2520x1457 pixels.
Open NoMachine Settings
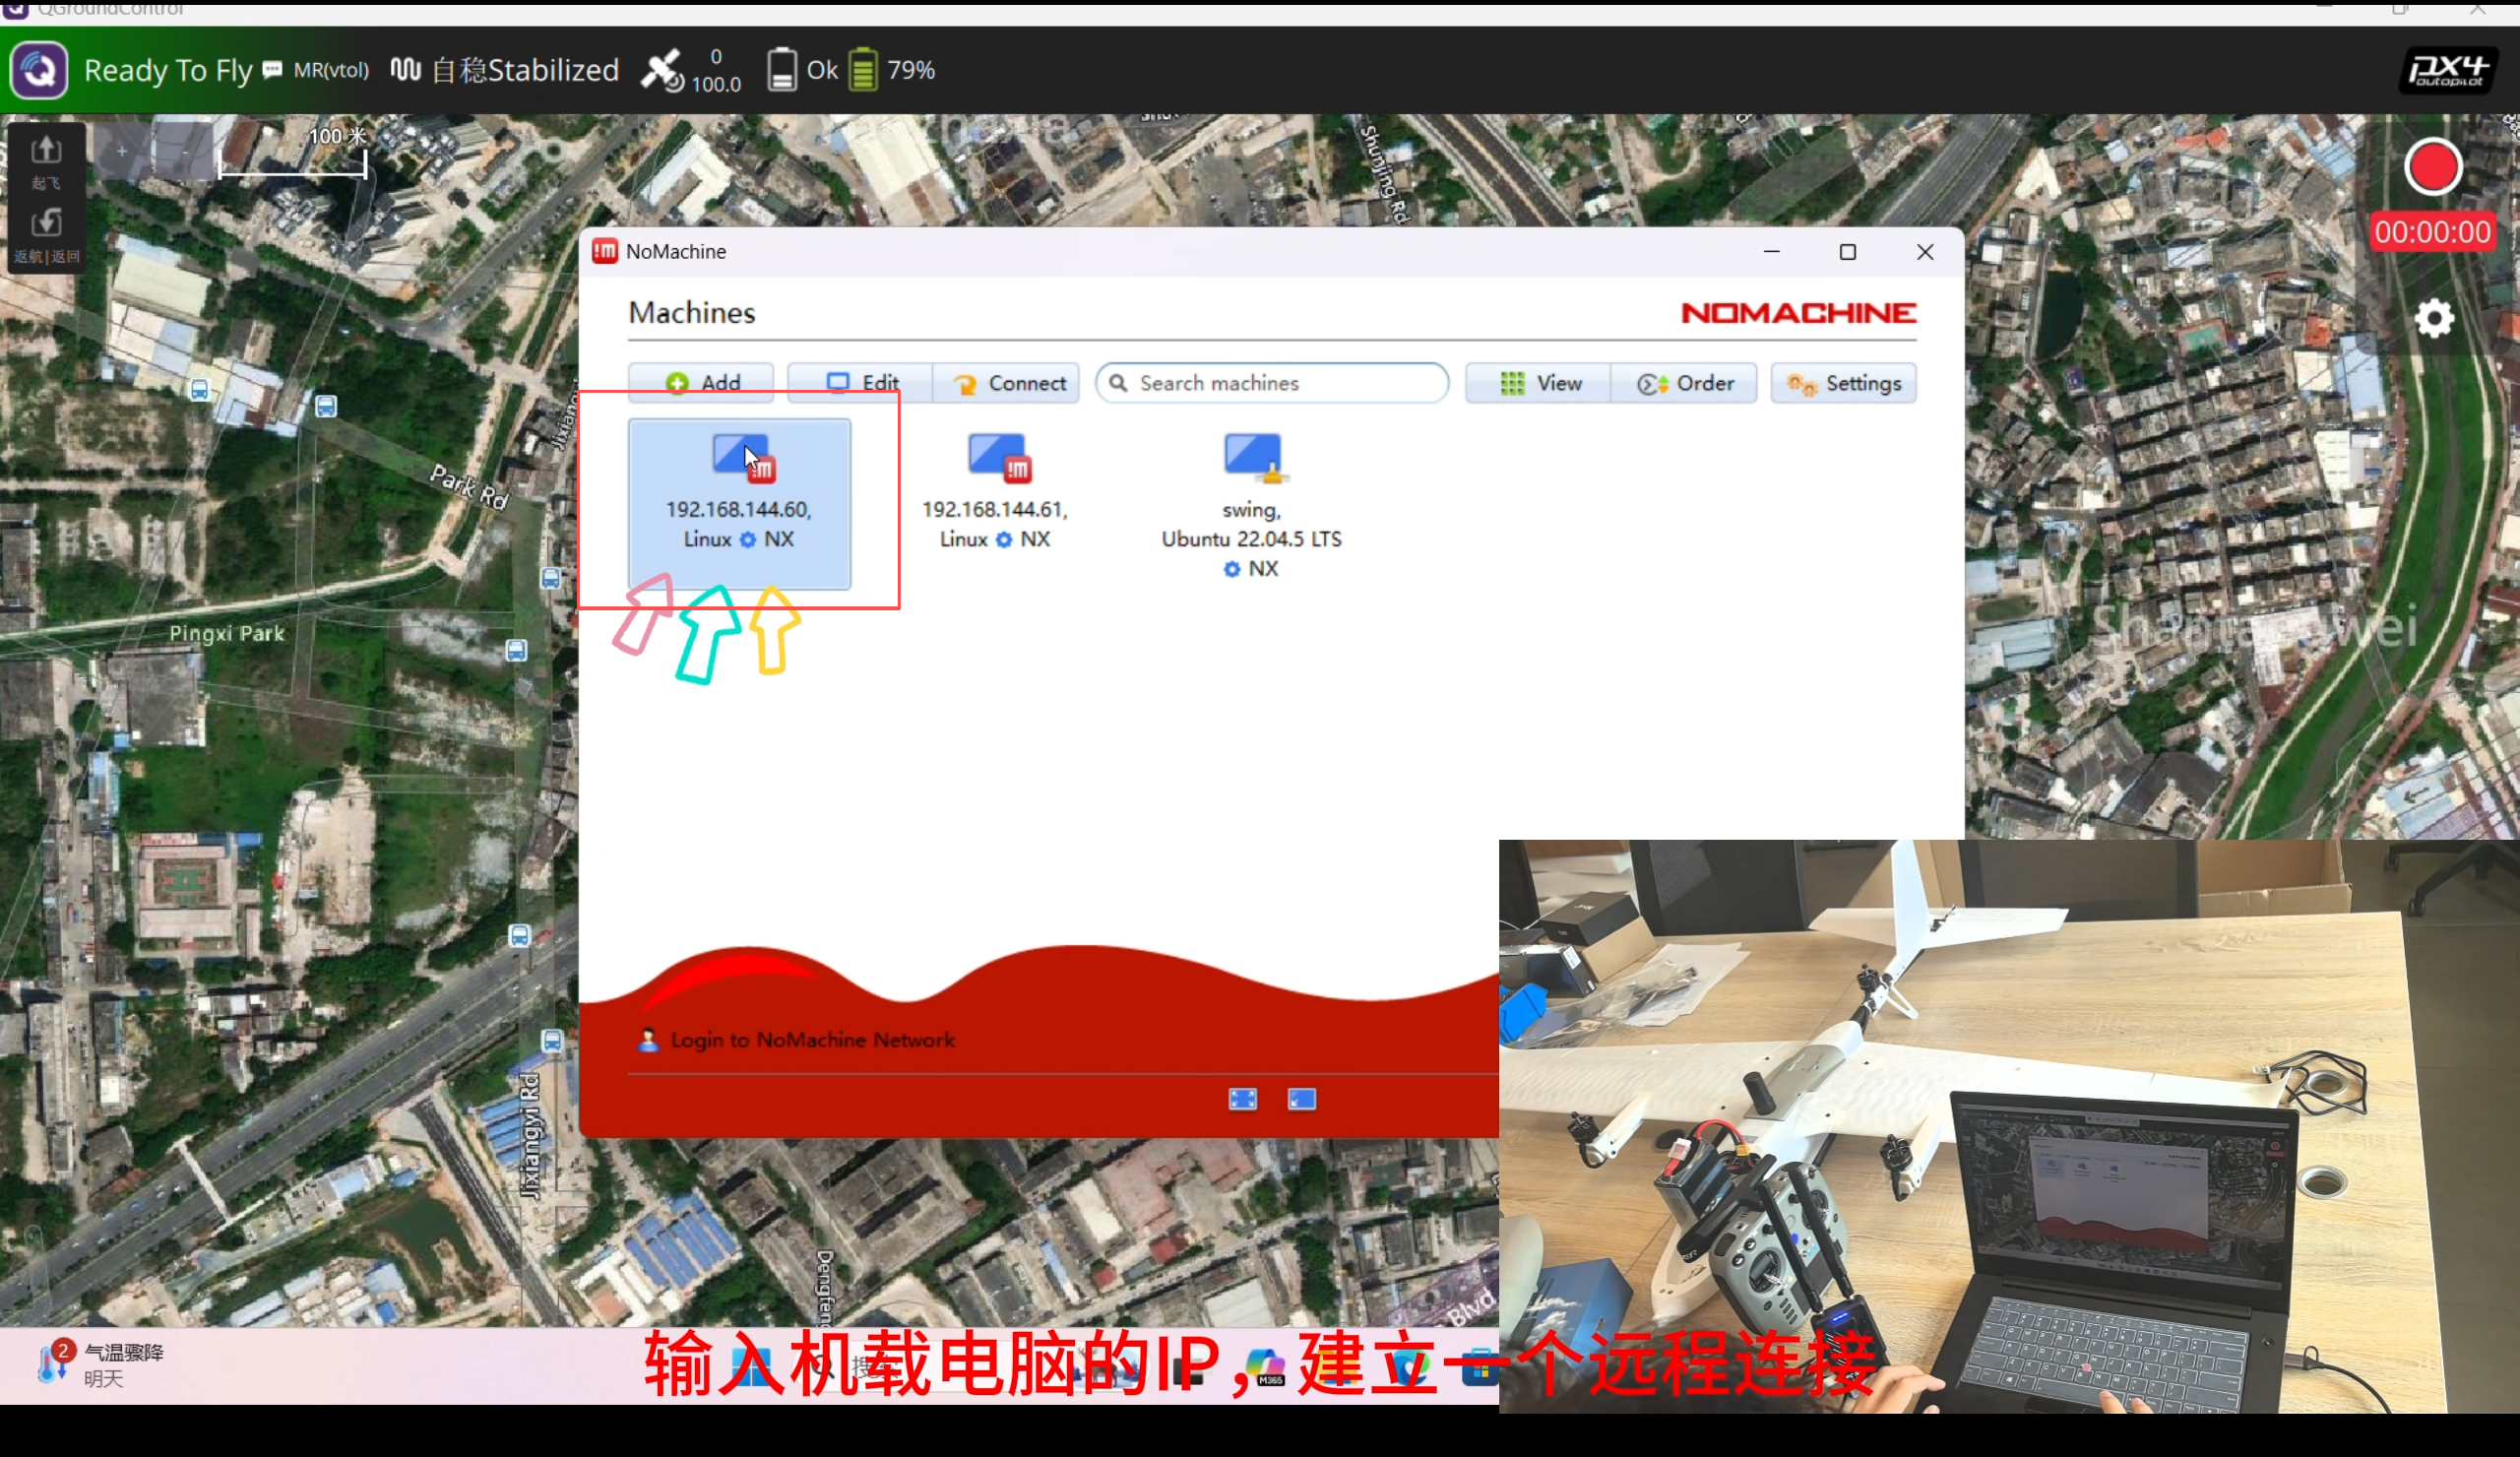click(1844, 383)
